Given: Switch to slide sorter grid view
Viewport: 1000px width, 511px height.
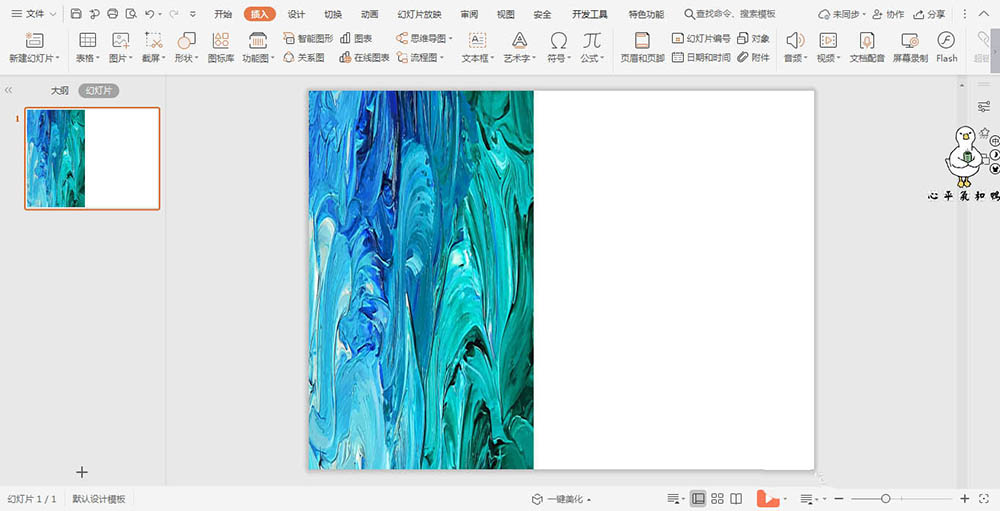Looking at the screenshot, I should [x=717, y=499].
